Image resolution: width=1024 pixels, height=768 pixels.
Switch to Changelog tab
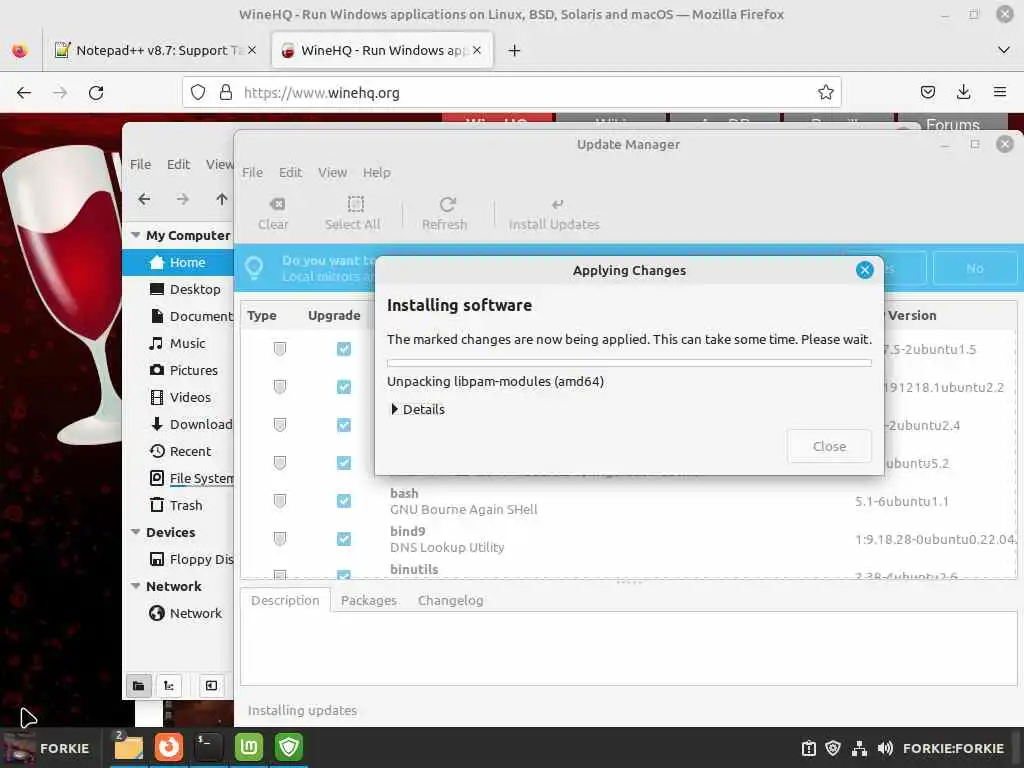(451, 600)
